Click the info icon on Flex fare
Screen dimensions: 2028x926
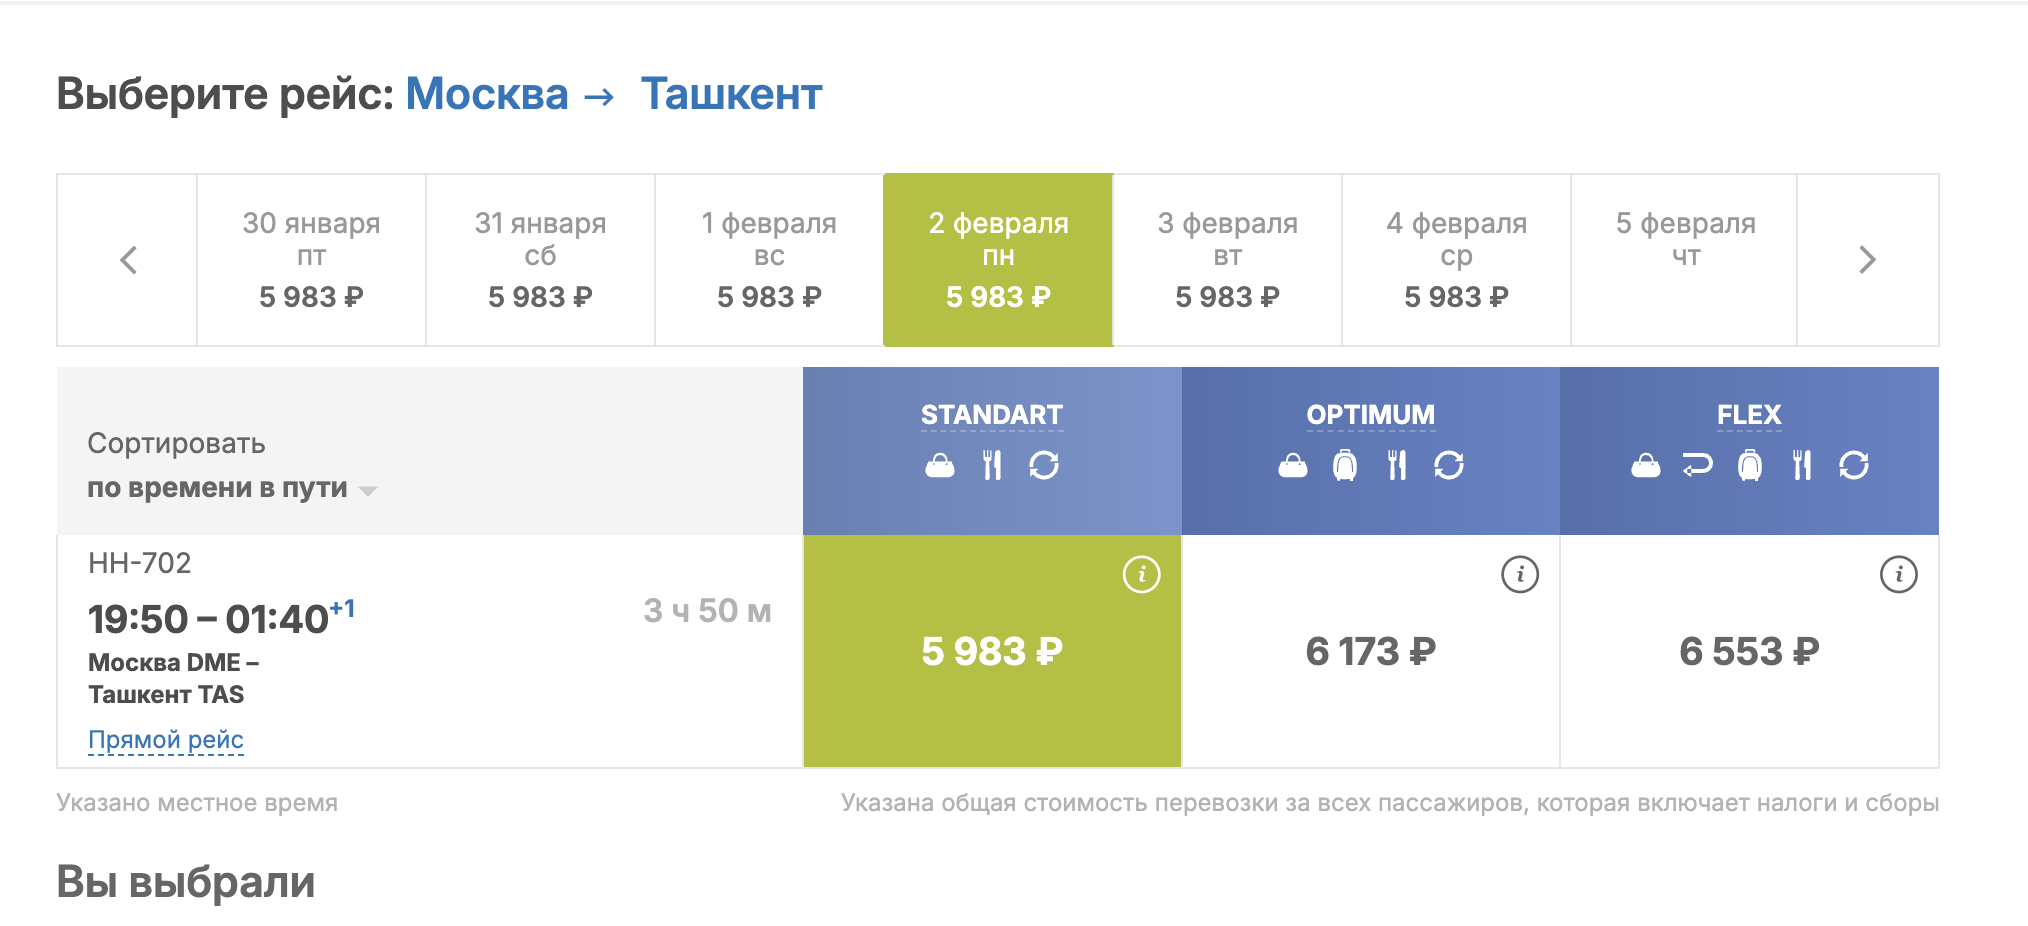click(x=1898, y=574)
